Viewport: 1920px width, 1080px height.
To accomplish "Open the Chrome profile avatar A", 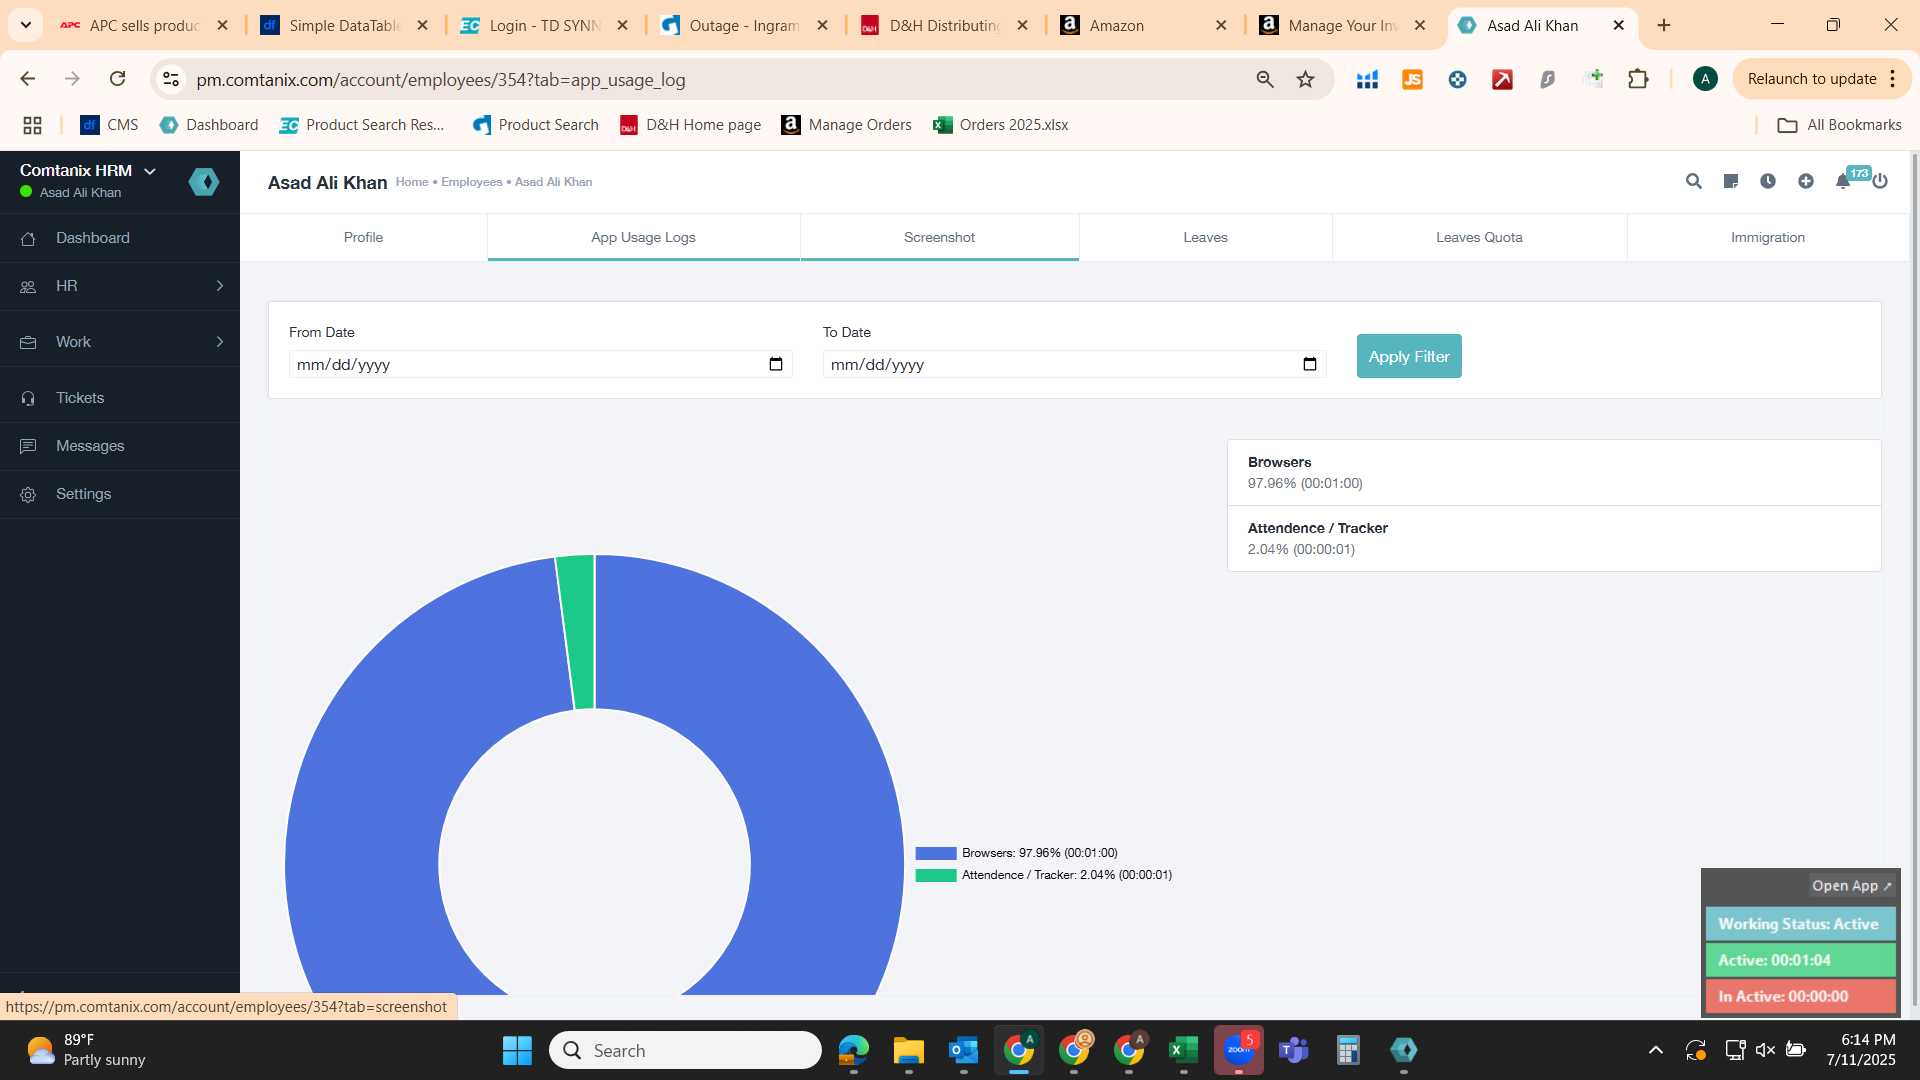I will pyautogui.click(x=1705, y=79).
